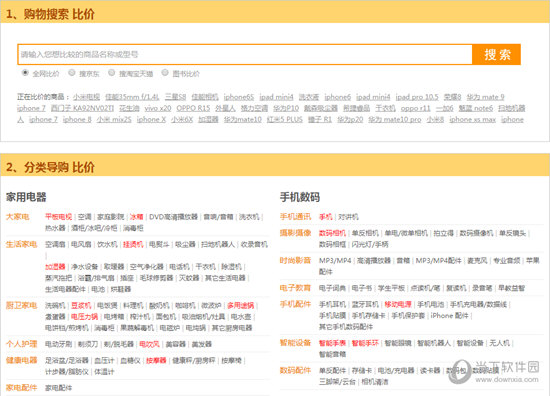Click the 小米6X link

(x=182, y=119)
